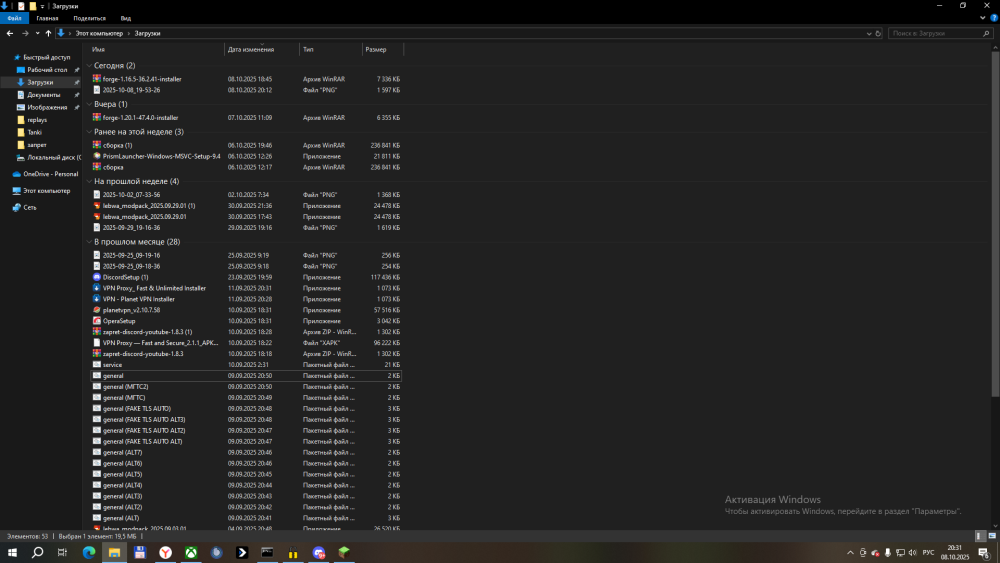Select the forge-1.16.5-36.2.41-installer archive icon

96,78
